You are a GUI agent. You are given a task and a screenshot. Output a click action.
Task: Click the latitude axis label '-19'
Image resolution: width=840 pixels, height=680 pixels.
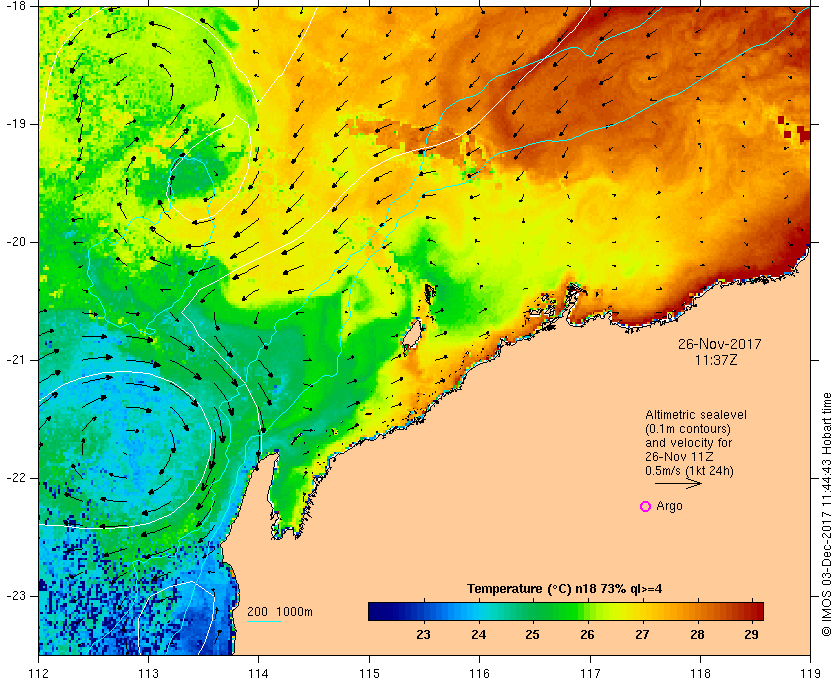coord(16,124)
